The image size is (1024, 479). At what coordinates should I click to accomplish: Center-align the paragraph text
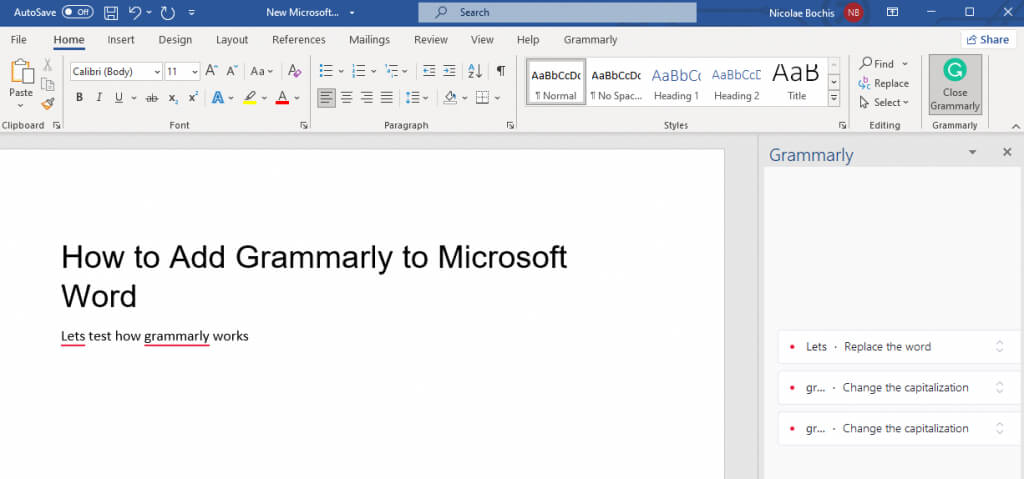pos(347,97)
